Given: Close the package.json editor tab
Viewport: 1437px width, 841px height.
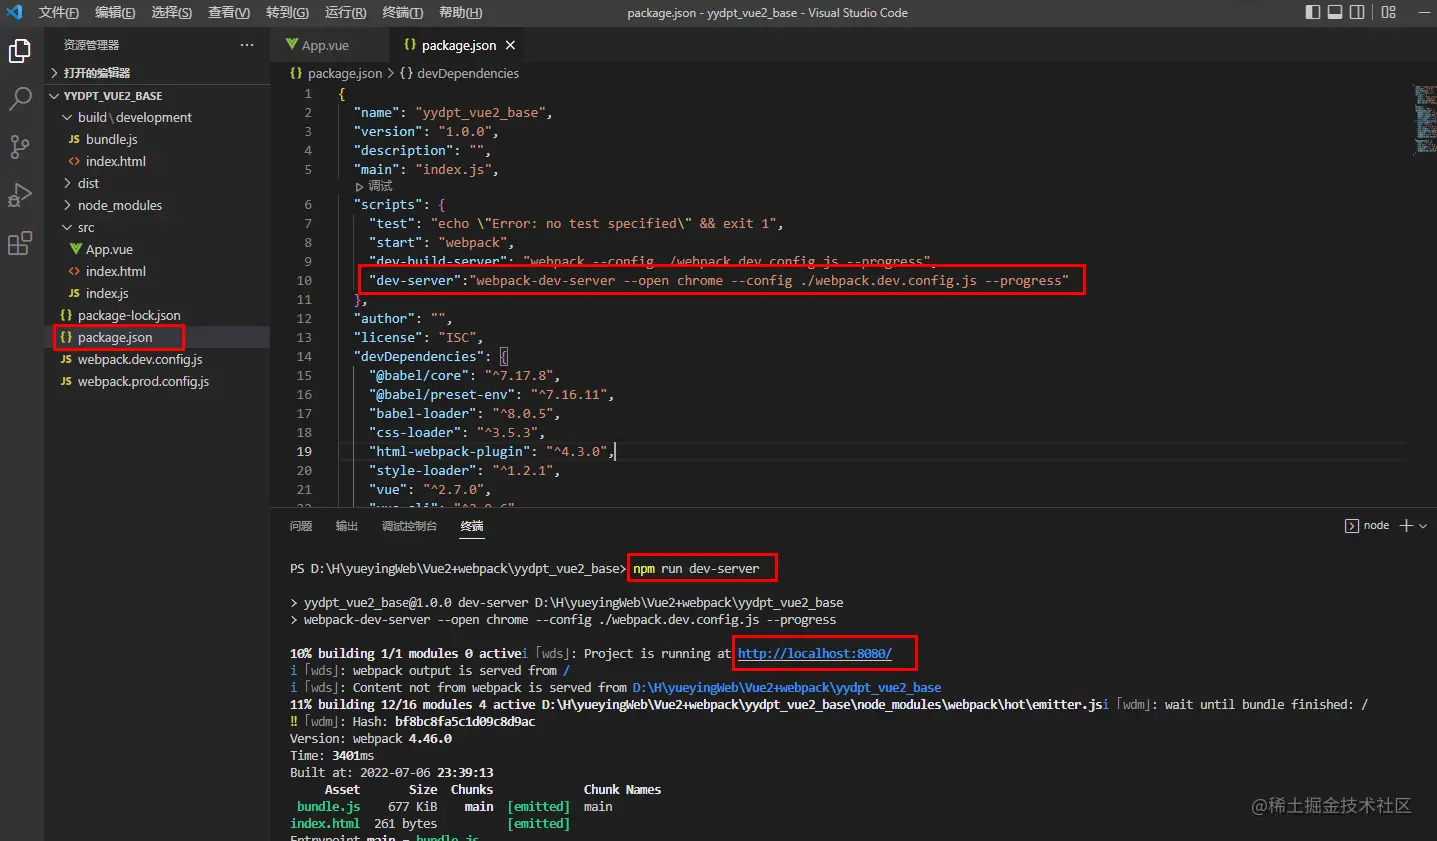Looking at the screenshot, I should pyautogui.click(x=511, y=45).
